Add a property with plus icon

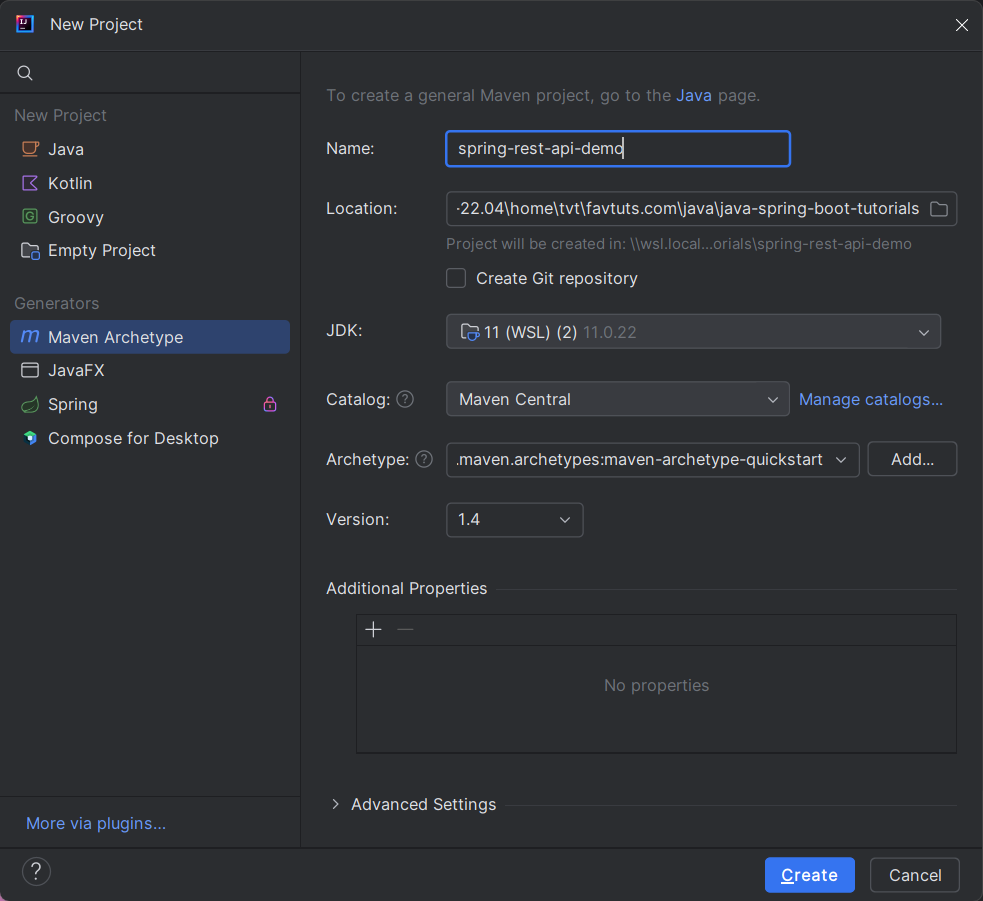[373, 630]
